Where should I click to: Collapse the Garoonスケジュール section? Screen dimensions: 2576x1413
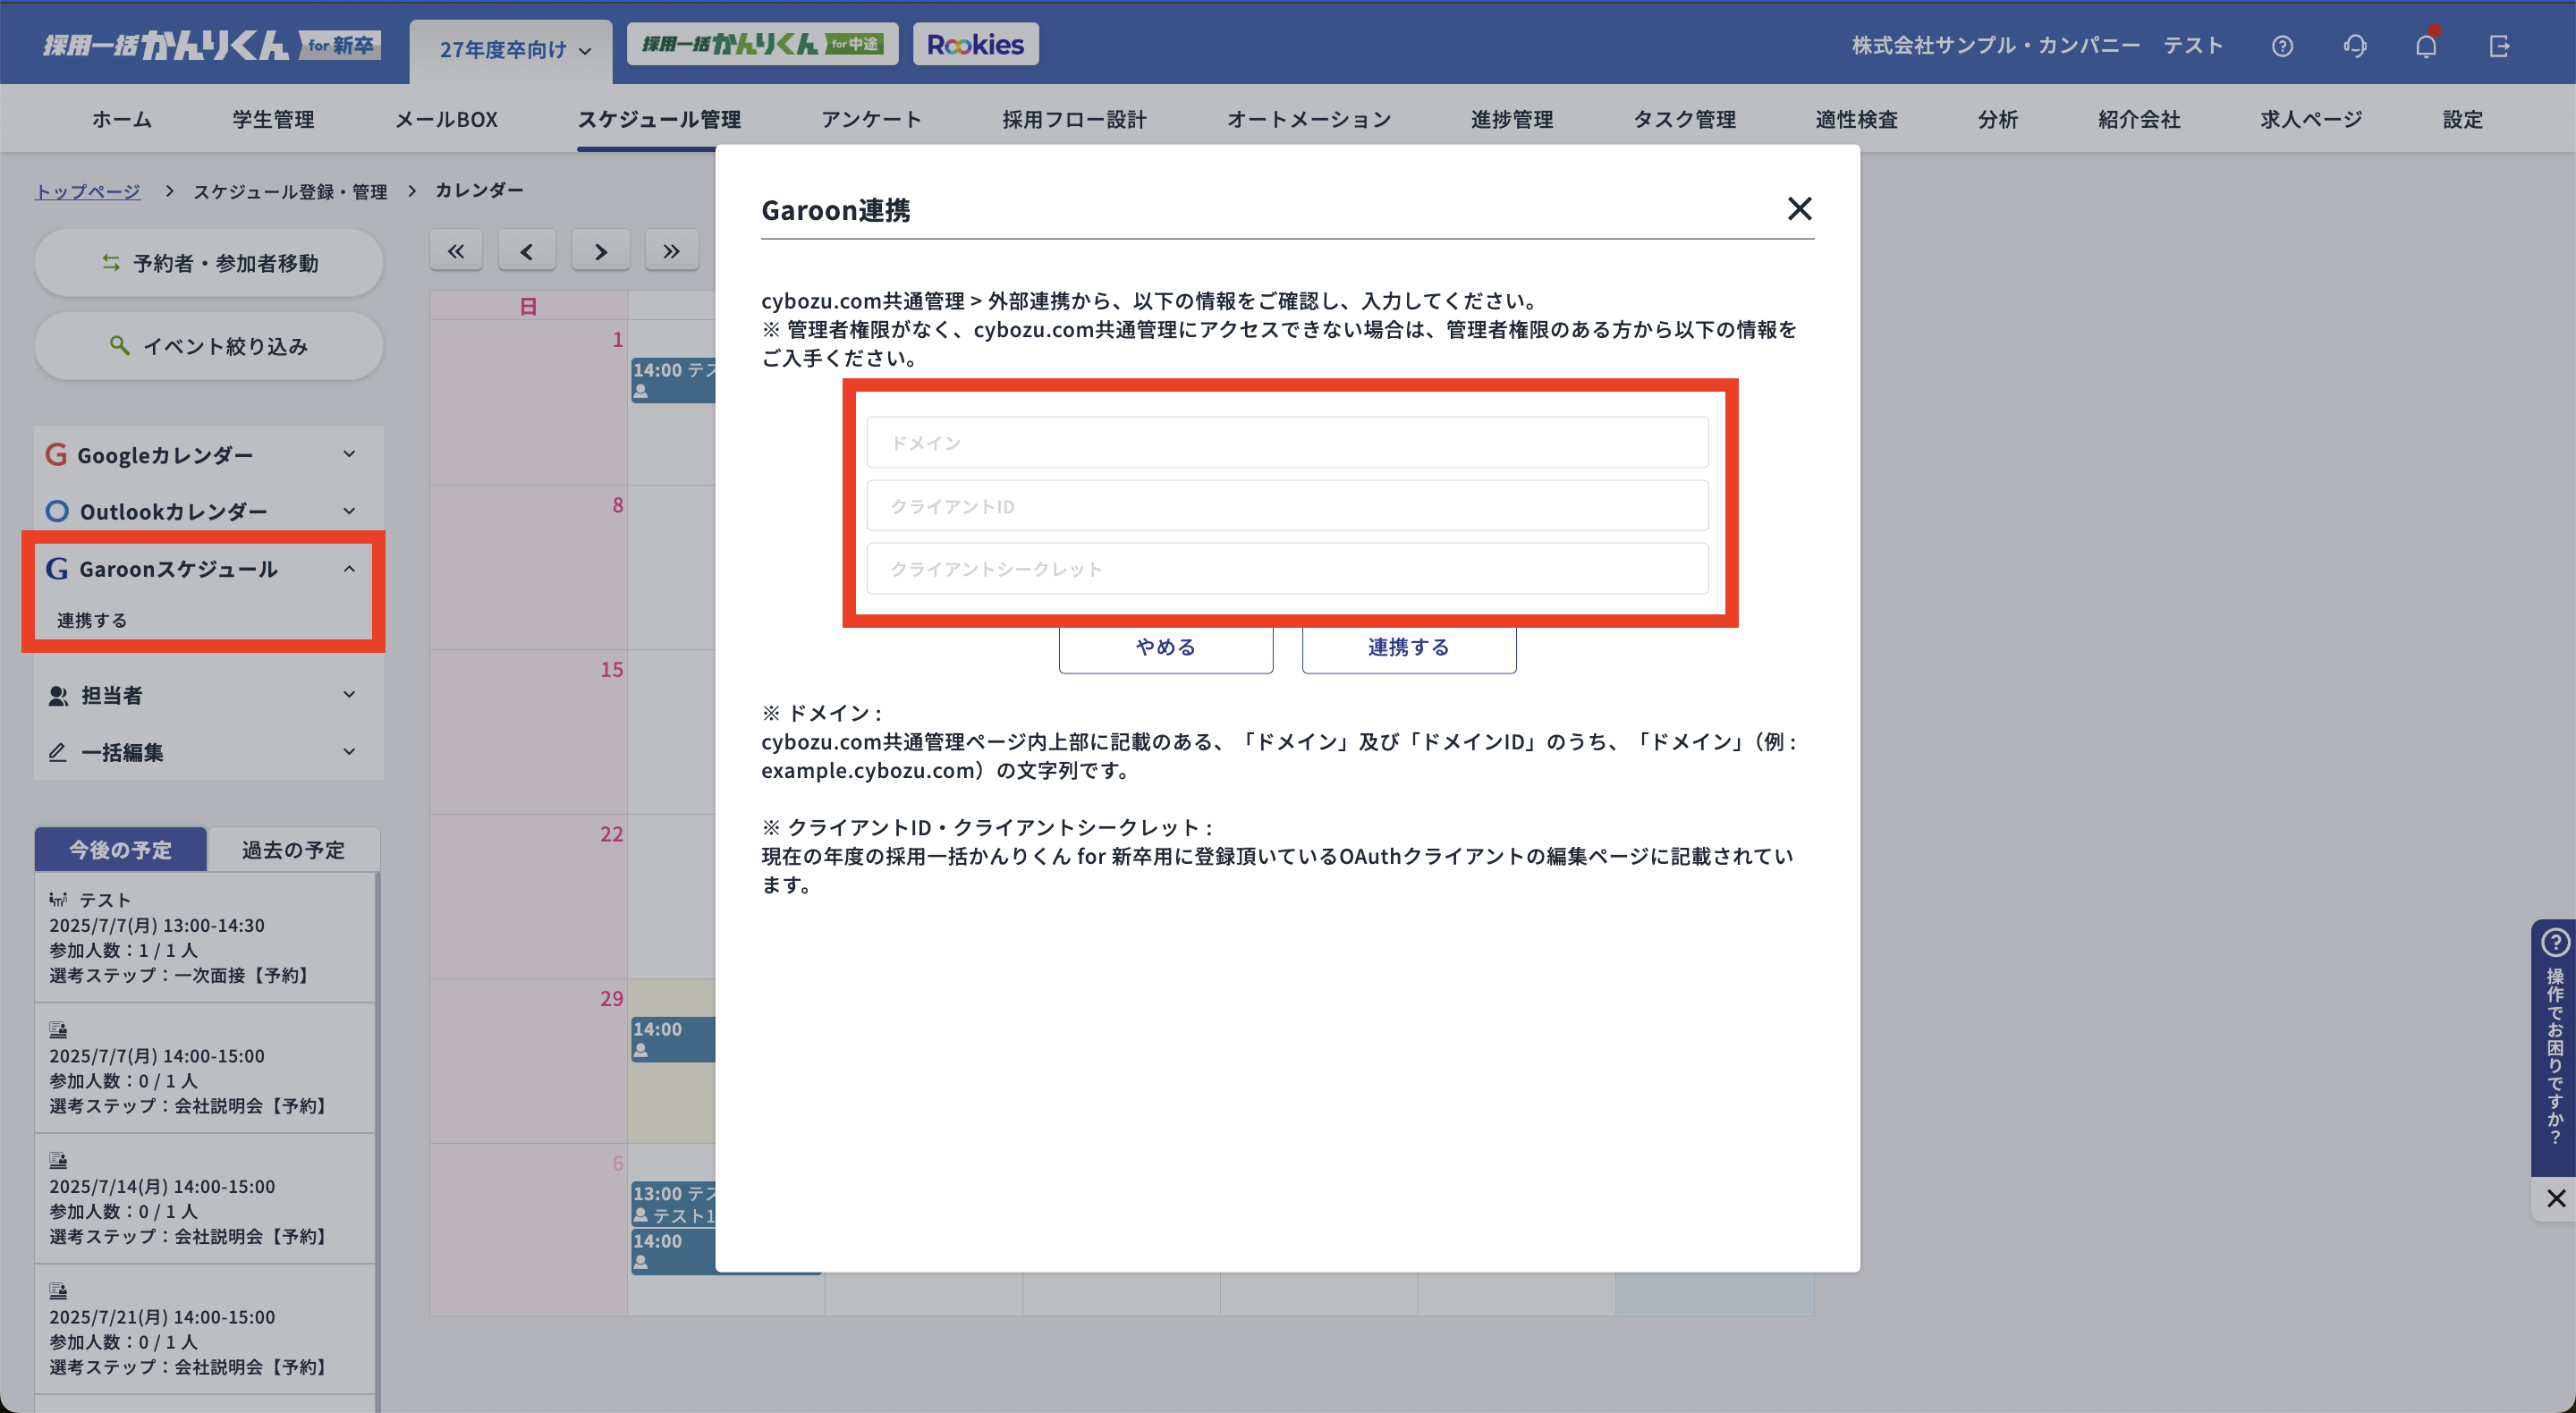349,568
